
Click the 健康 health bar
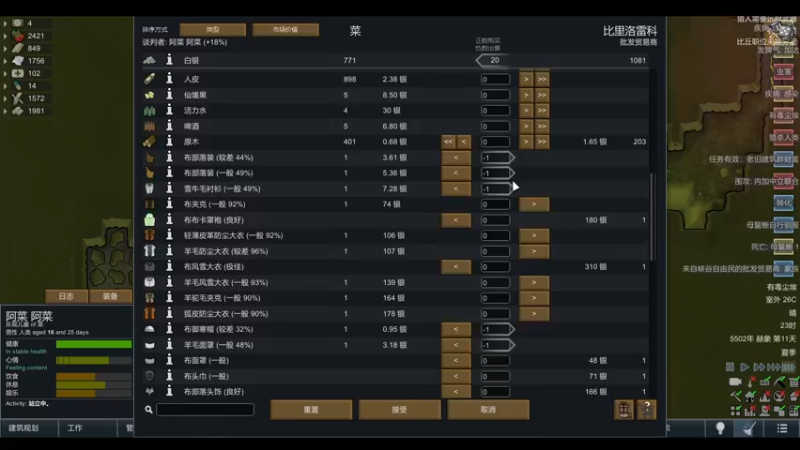(x=94, y=344)
